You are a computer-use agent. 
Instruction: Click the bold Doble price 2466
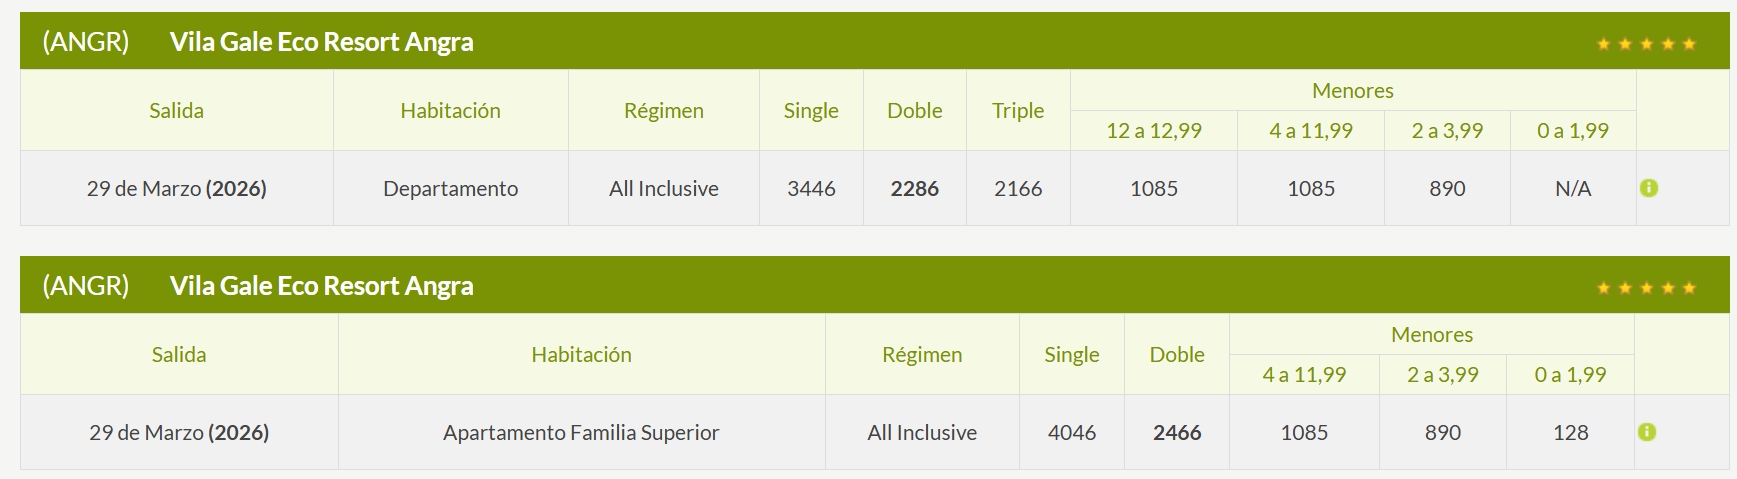point(1177,432)
